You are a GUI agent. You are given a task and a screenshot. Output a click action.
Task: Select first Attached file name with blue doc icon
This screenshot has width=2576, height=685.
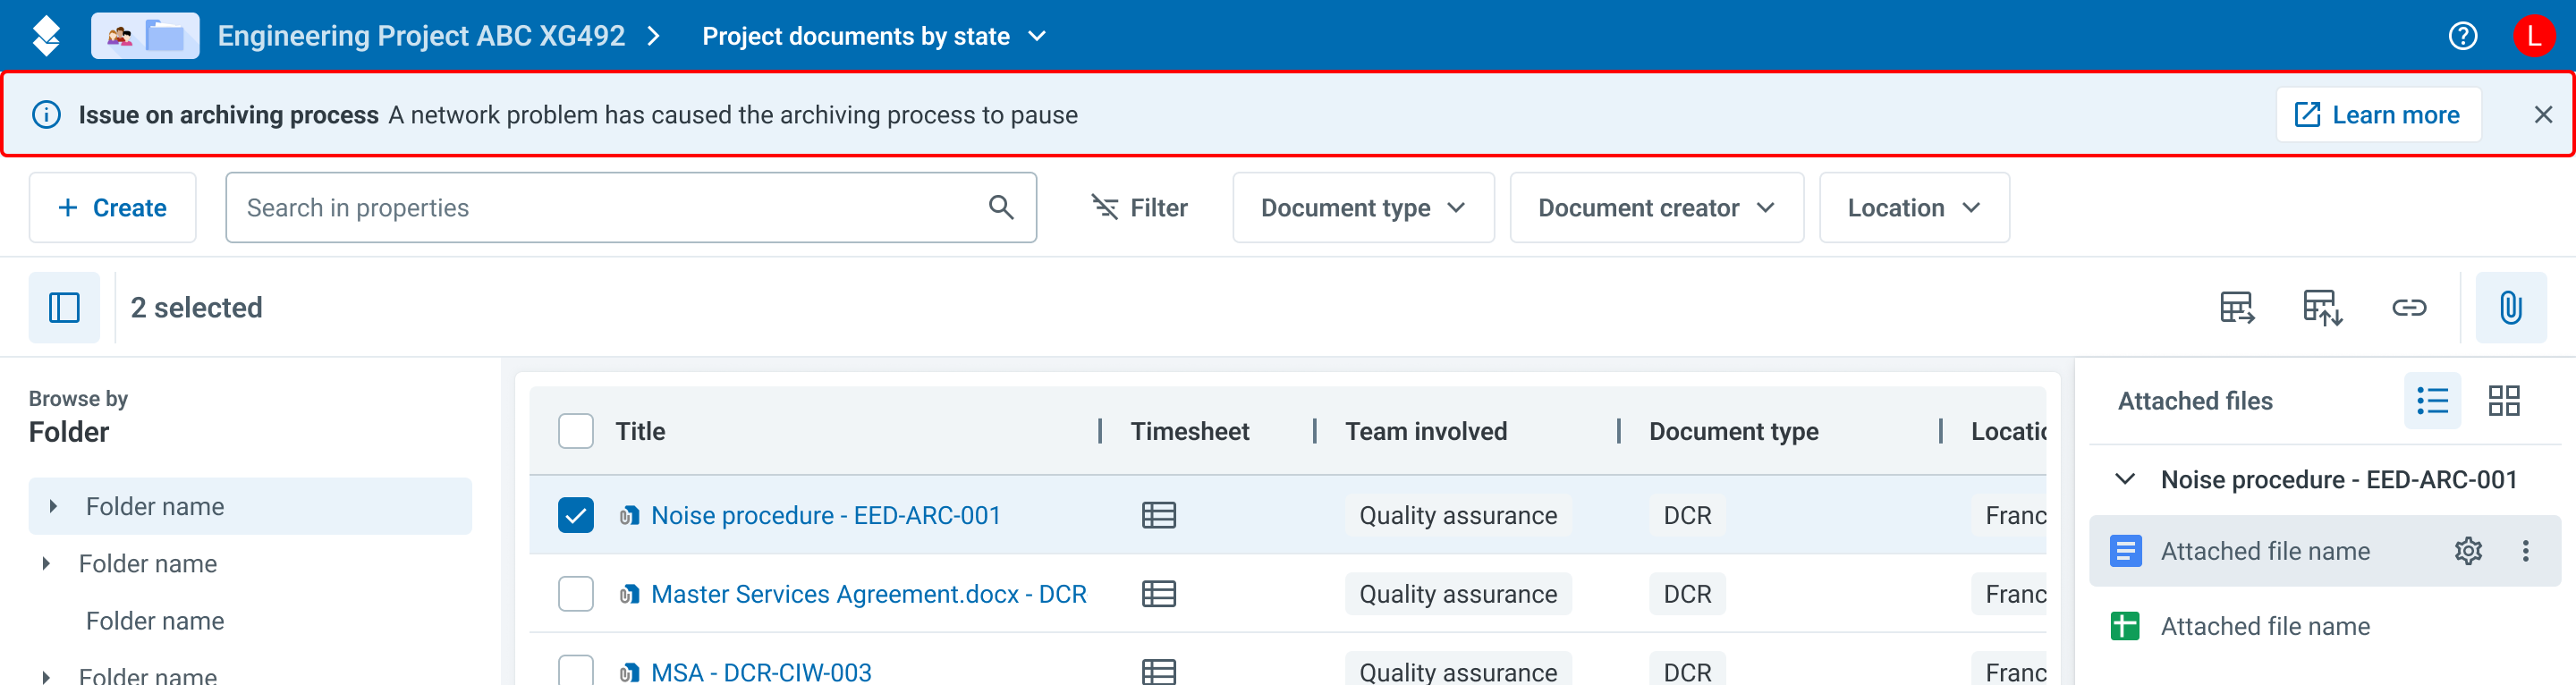click(2264, 551)
